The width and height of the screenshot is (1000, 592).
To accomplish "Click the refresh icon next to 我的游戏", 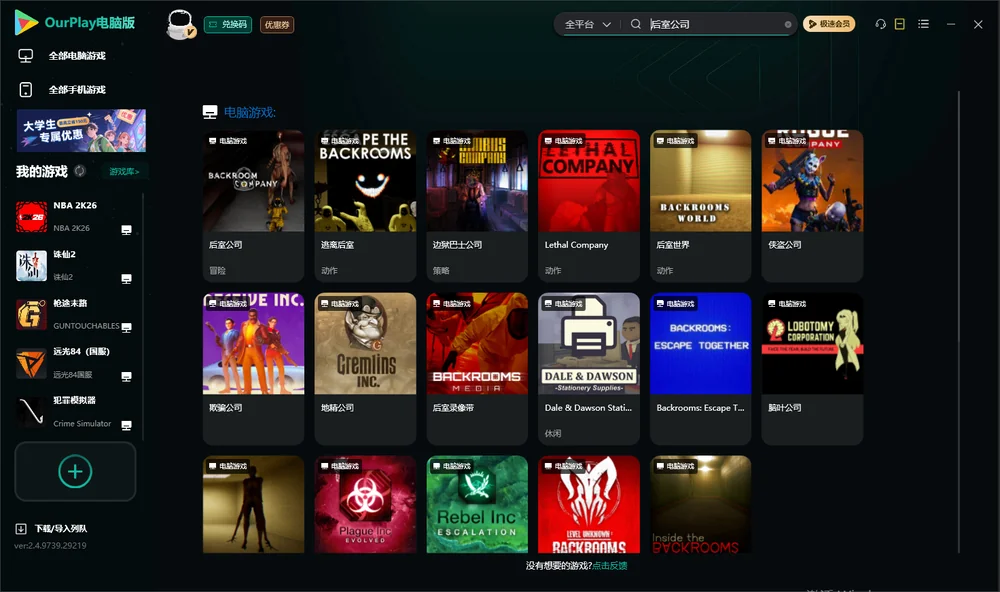I will pos(80,171).
